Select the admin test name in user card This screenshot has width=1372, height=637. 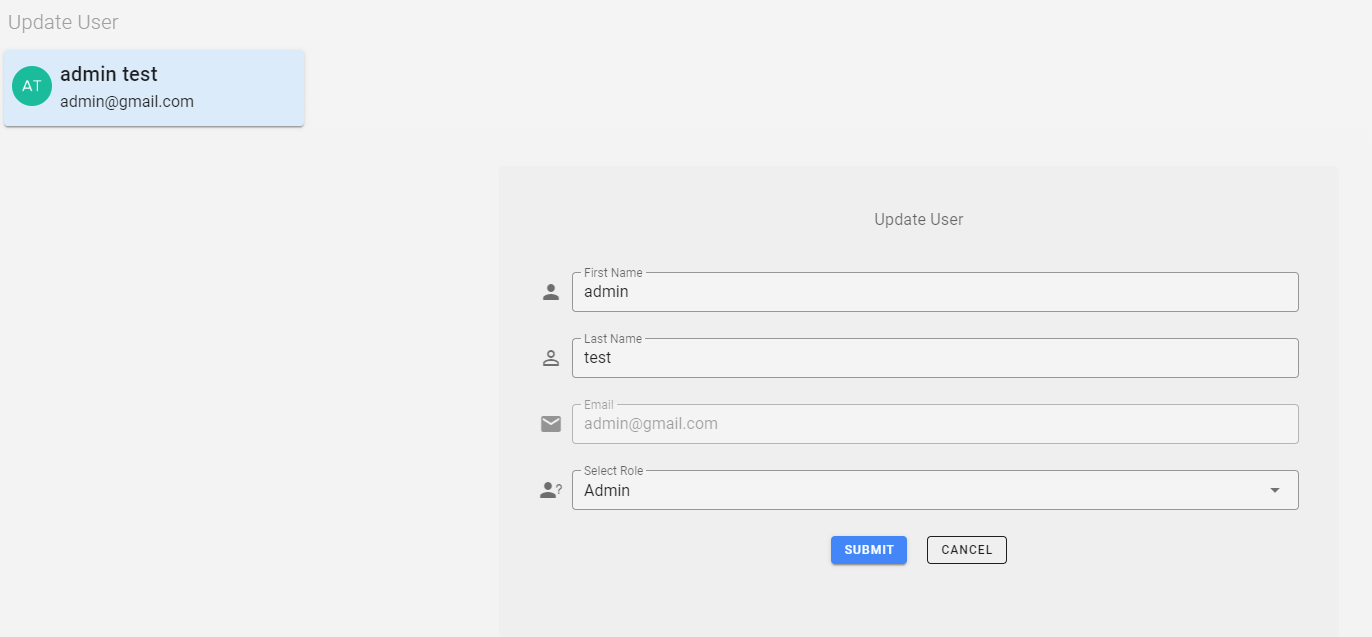(109, 74)
